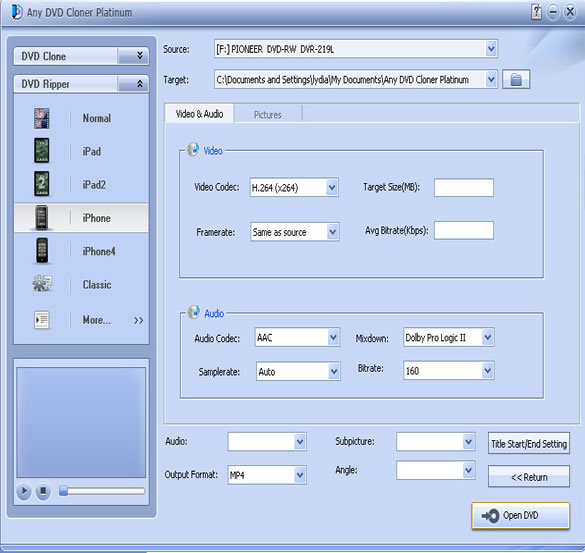The width and height of the screenshot is (585, 553).
Task: Click the Video section disc icon
Action: click(193, 150)
